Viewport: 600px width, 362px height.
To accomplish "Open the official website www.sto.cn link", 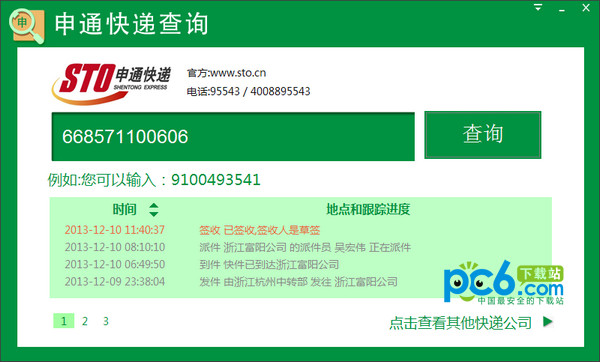I will (x=238, y=73).
